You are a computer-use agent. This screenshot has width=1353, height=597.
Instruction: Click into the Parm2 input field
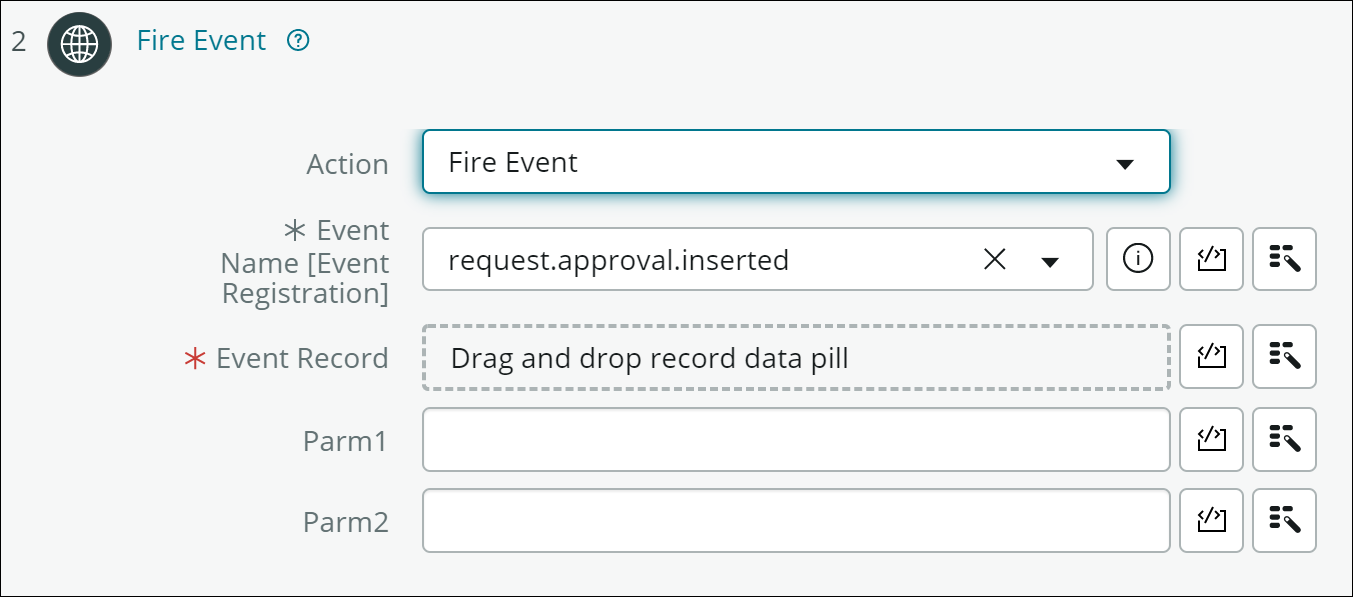[796, 520]
